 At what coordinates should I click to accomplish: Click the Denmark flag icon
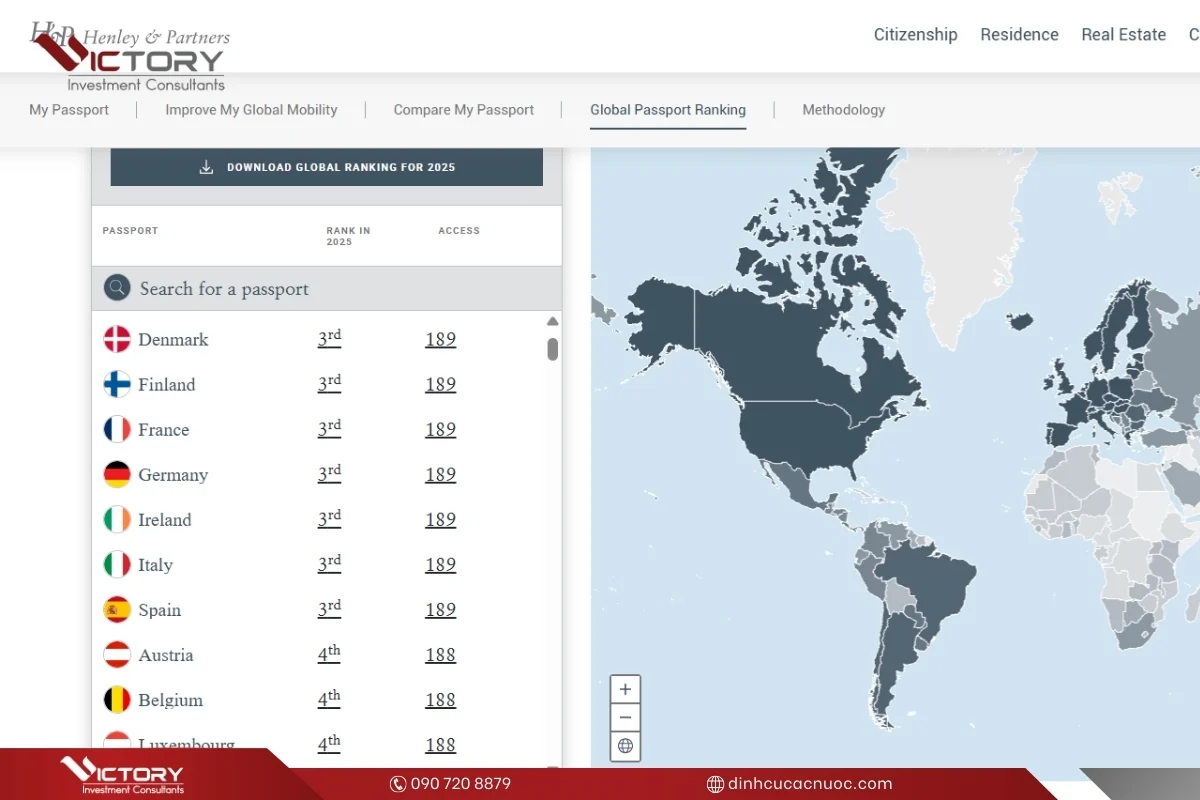[117, 339]
